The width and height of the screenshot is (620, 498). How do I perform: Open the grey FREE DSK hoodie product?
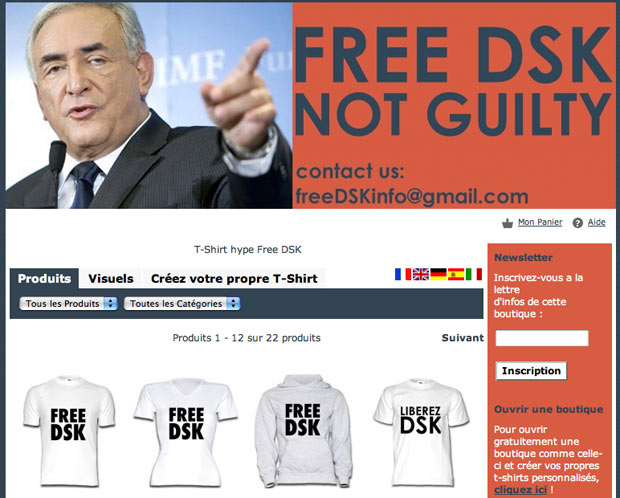click(x=303, y=431)
